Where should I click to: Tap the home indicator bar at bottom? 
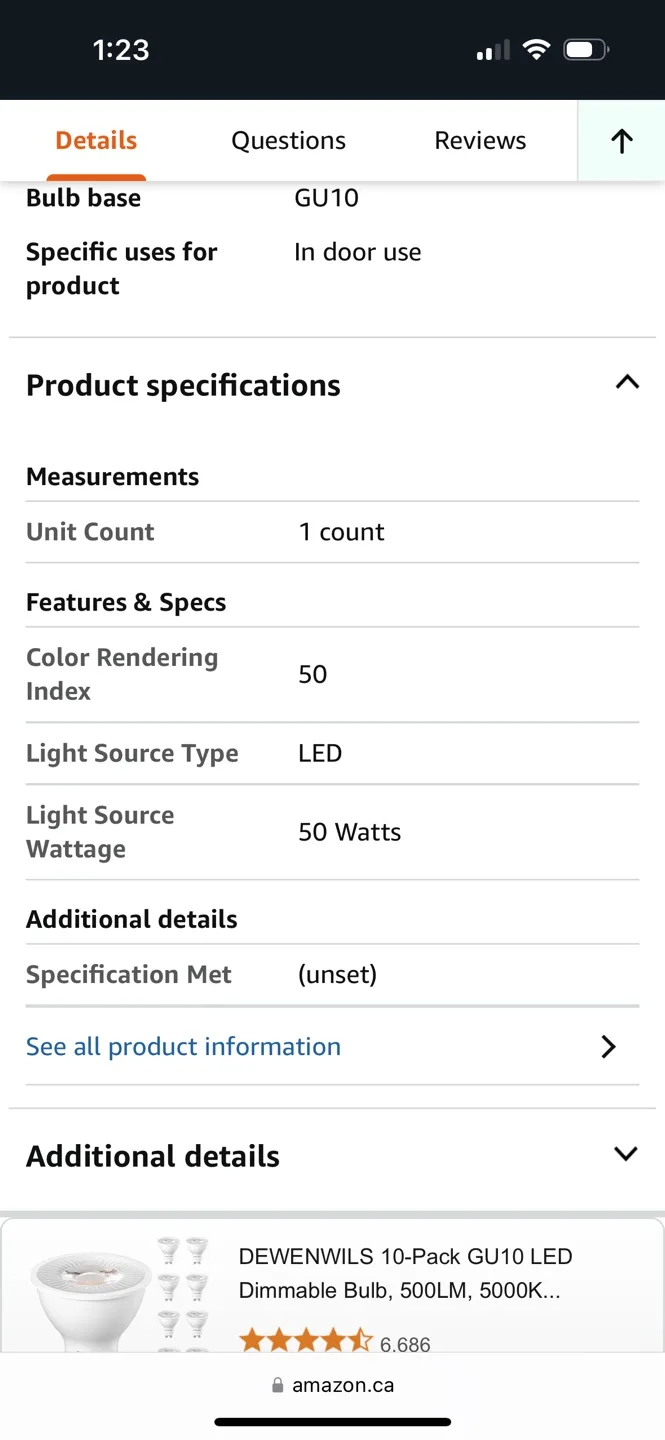(332, 1420)
